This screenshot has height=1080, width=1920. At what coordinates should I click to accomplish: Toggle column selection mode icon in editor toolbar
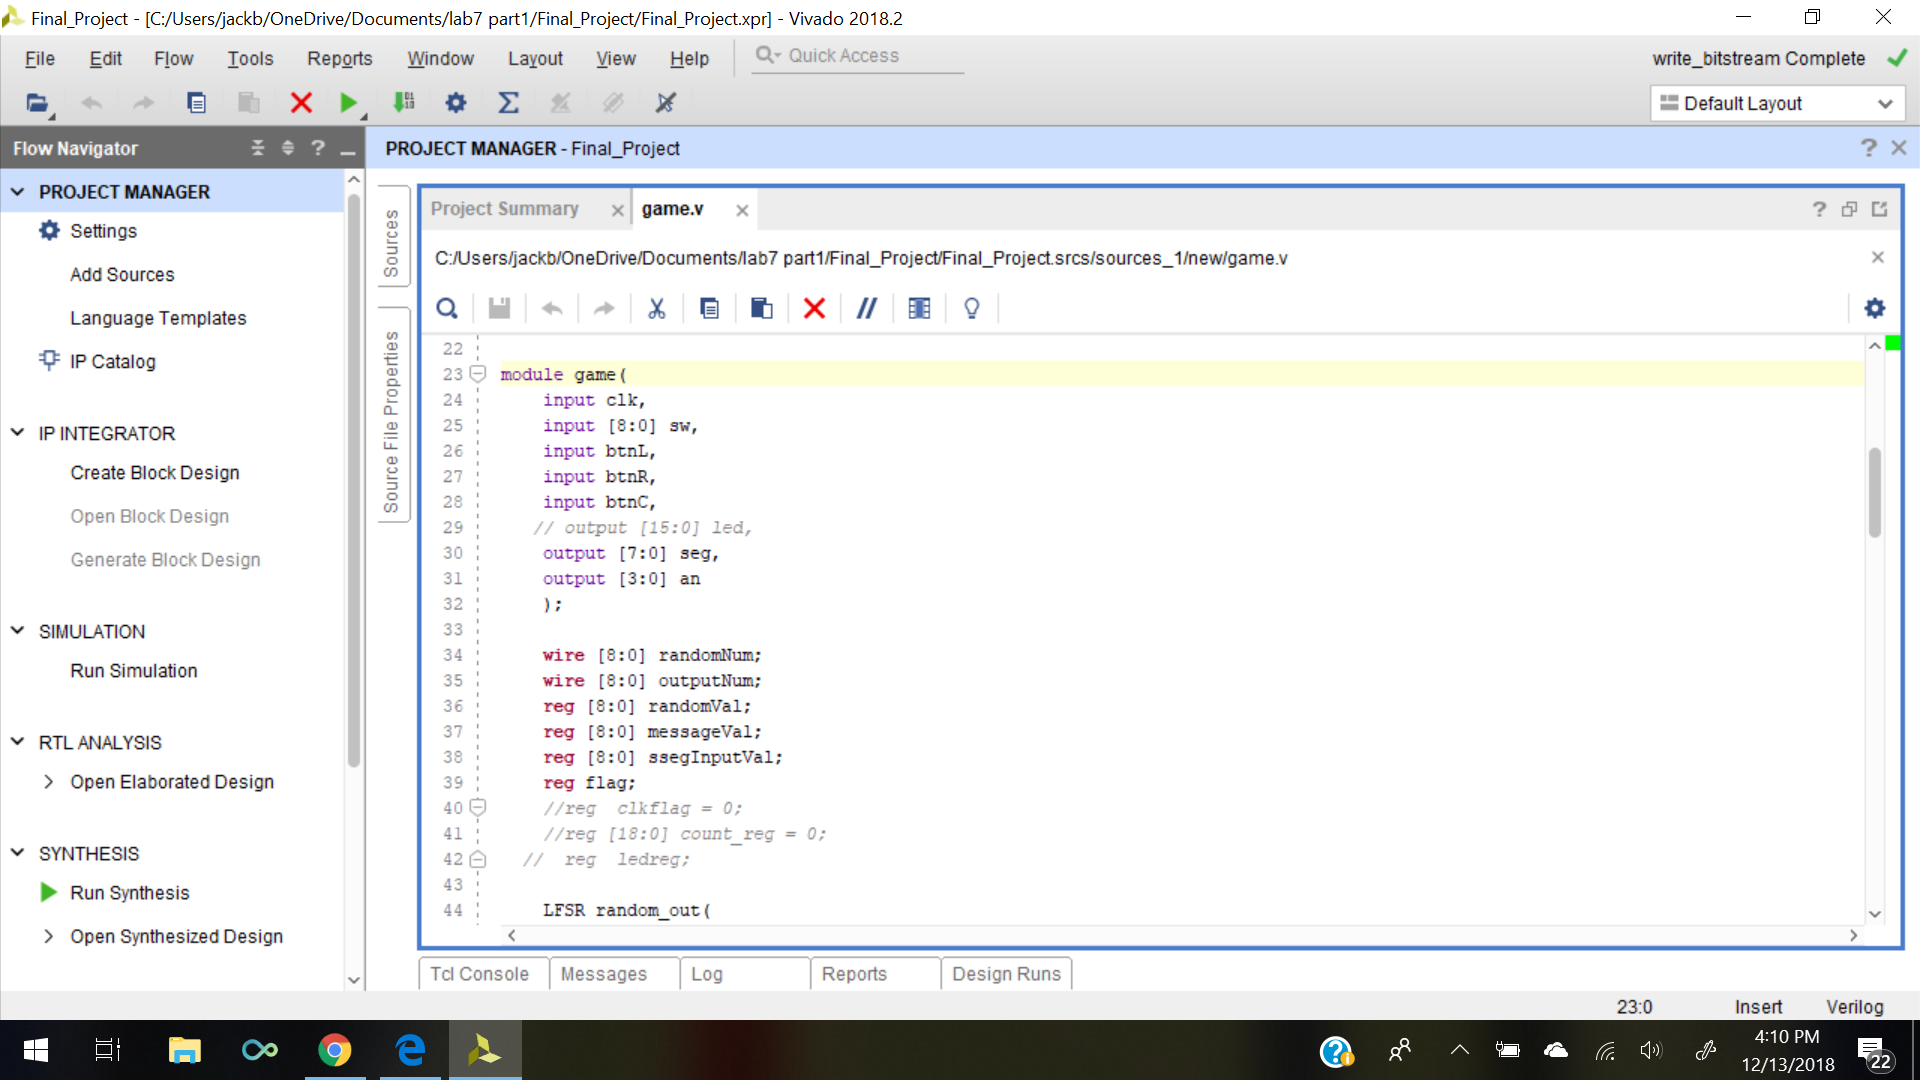(919, 309)
